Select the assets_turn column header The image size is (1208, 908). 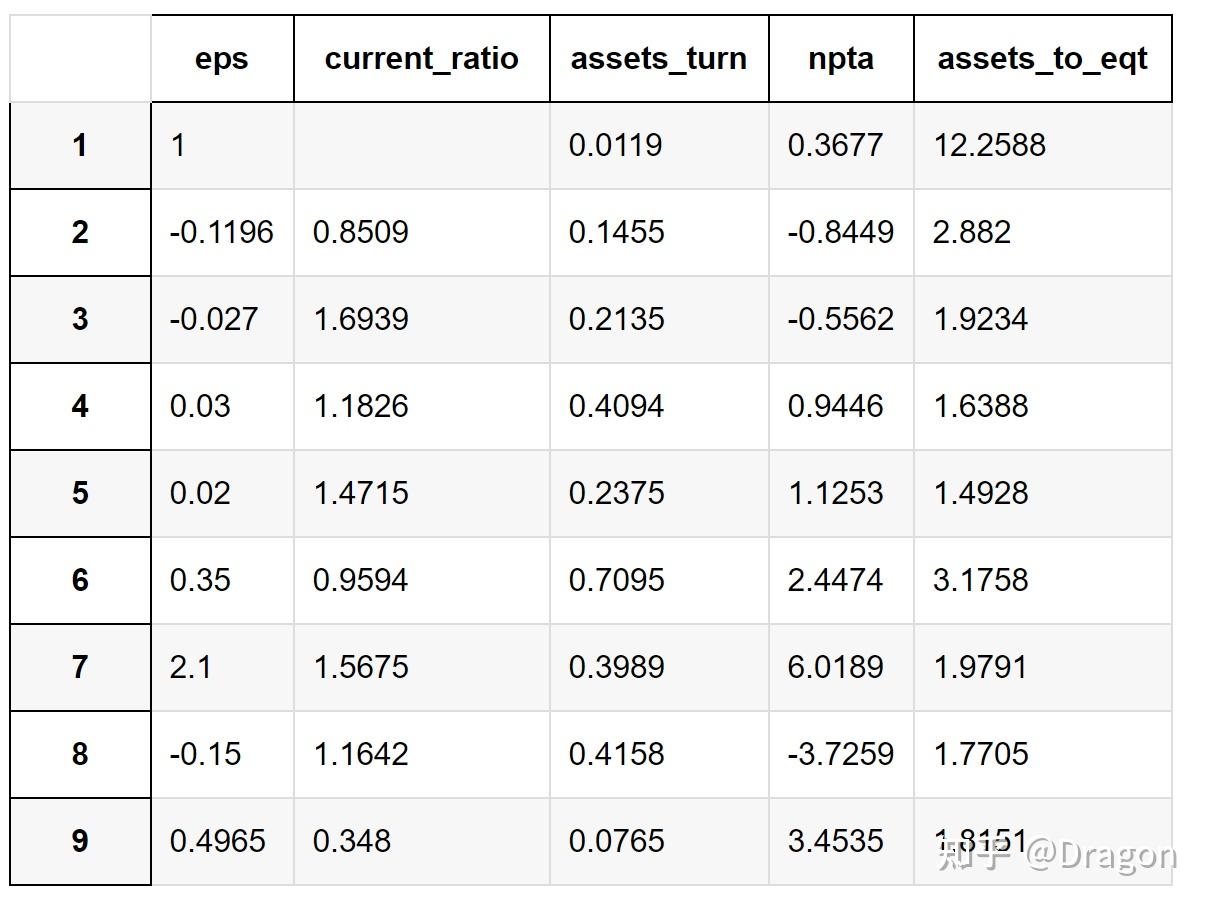pos(658,59)
